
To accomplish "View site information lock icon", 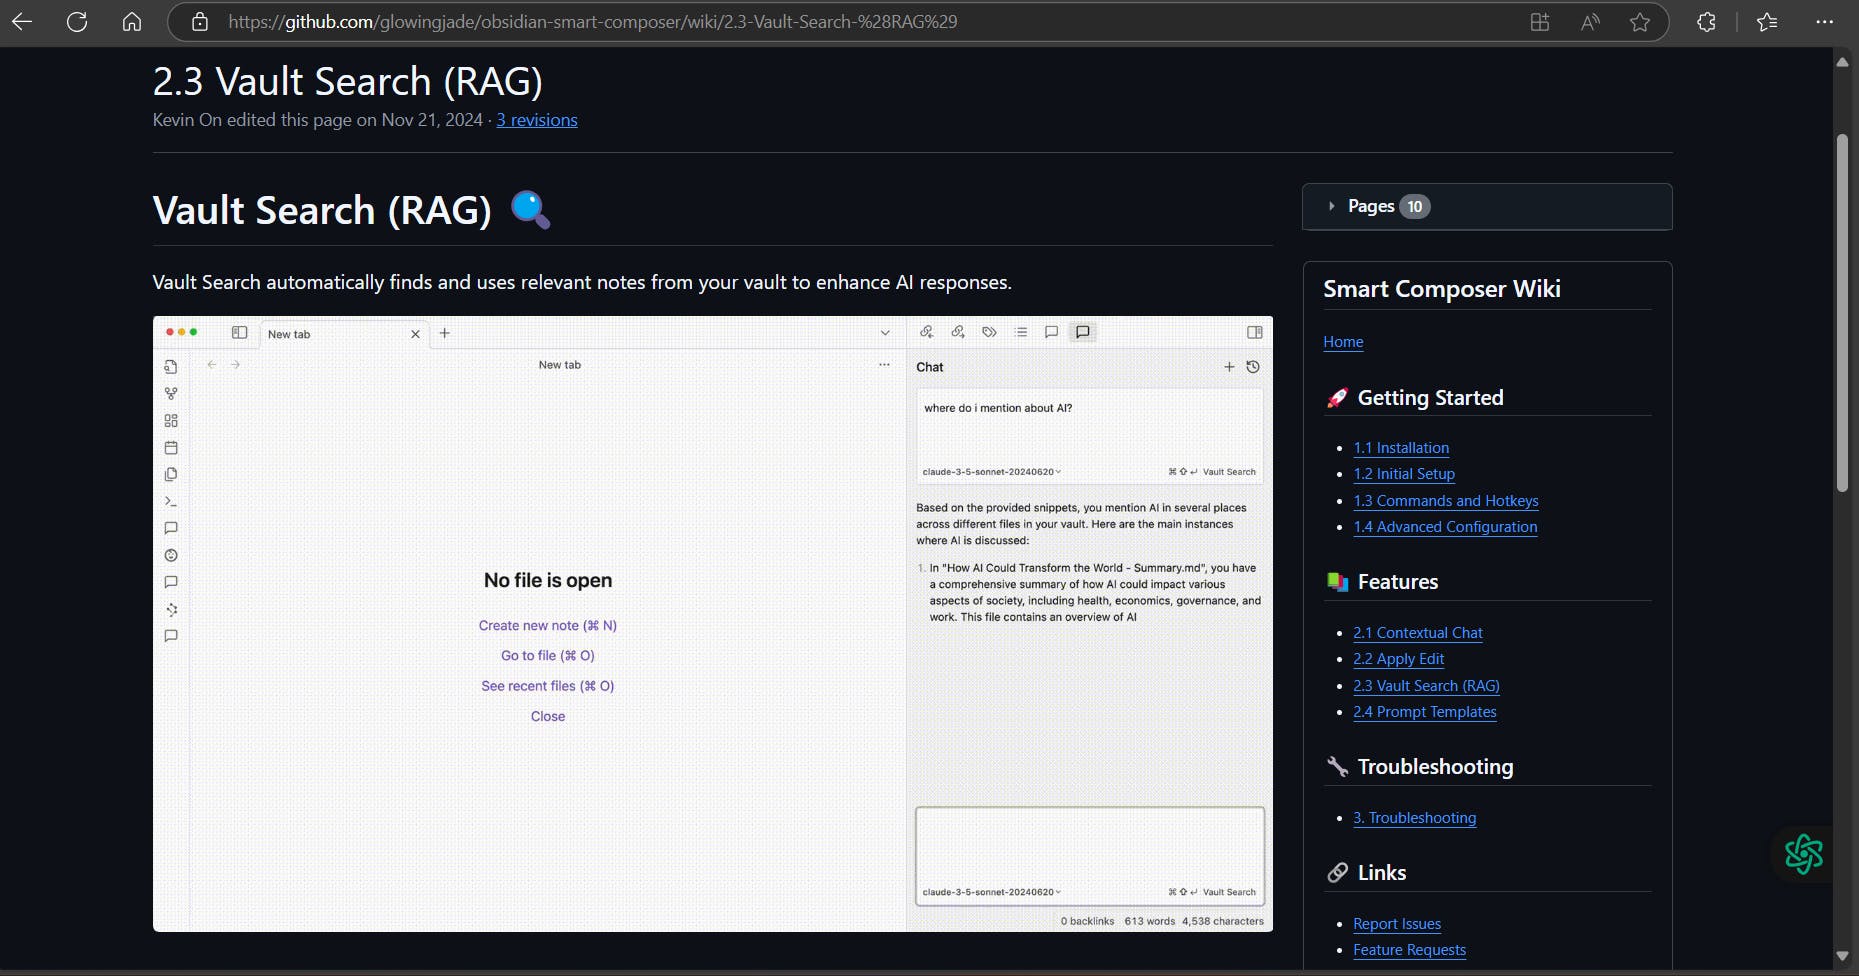I will pos(200,22).
